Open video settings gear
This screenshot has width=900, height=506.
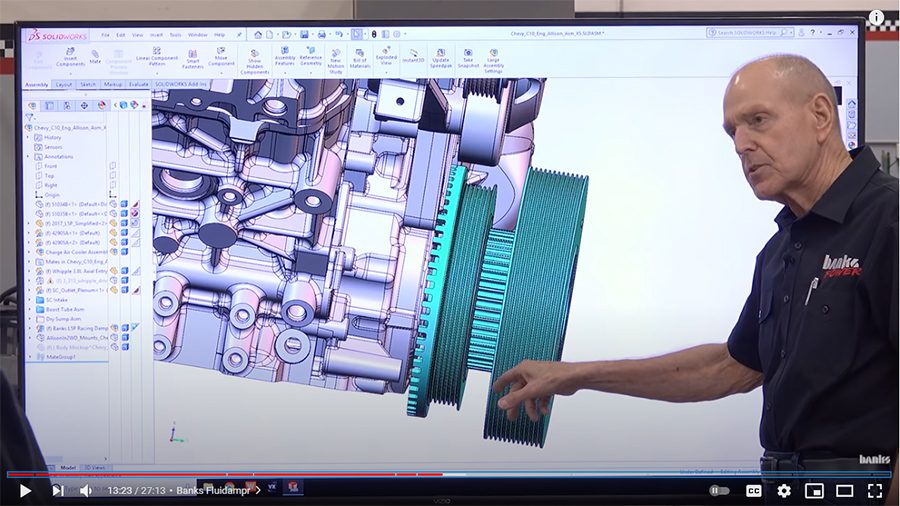point(783,491)
